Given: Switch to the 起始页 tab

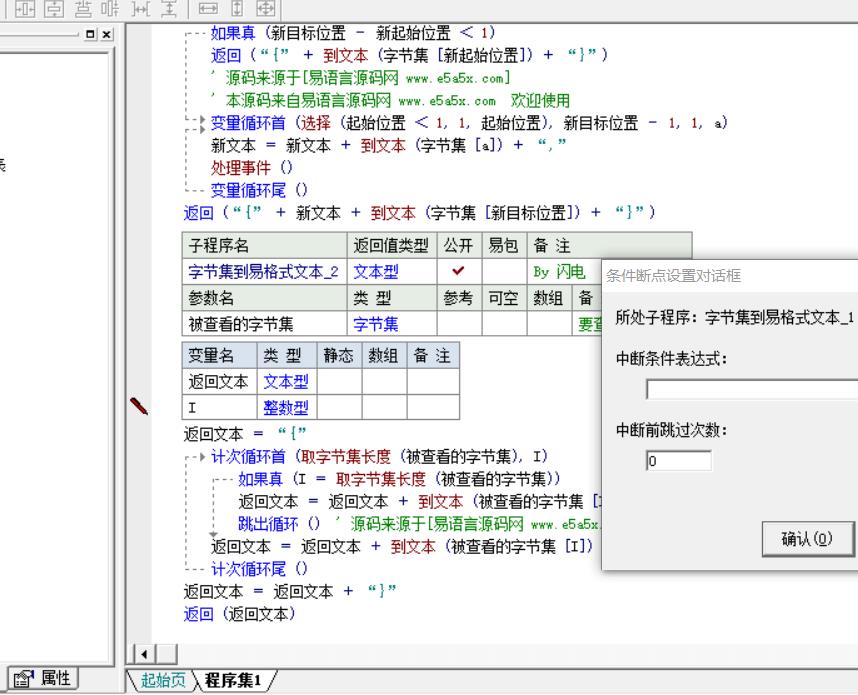Looking at the screenshot, I should click(x=163, y=680).
